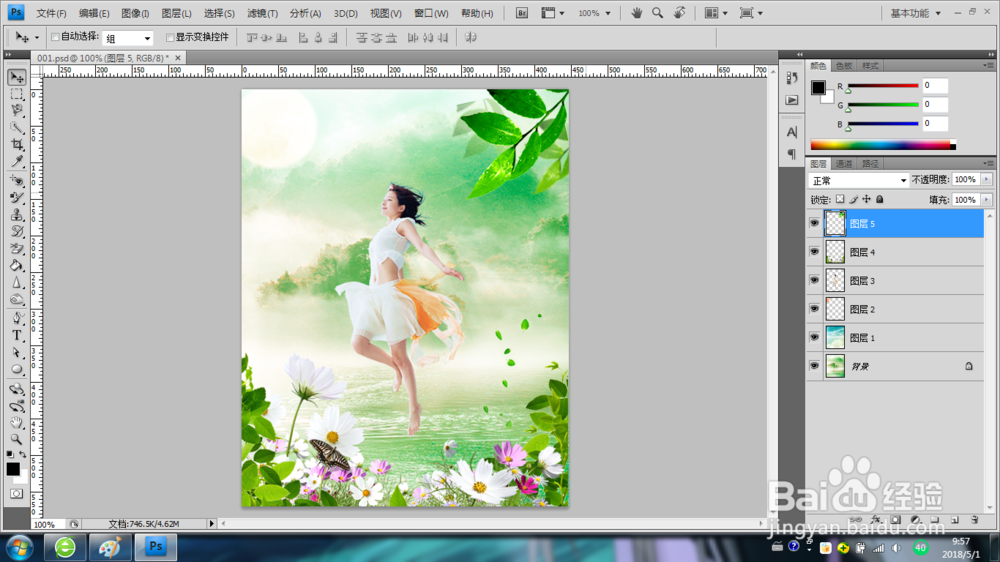Select the Ellipse shape tool
Image resolution: width=1000 pixels, height=562 pixels.
(x=17, y=369)
